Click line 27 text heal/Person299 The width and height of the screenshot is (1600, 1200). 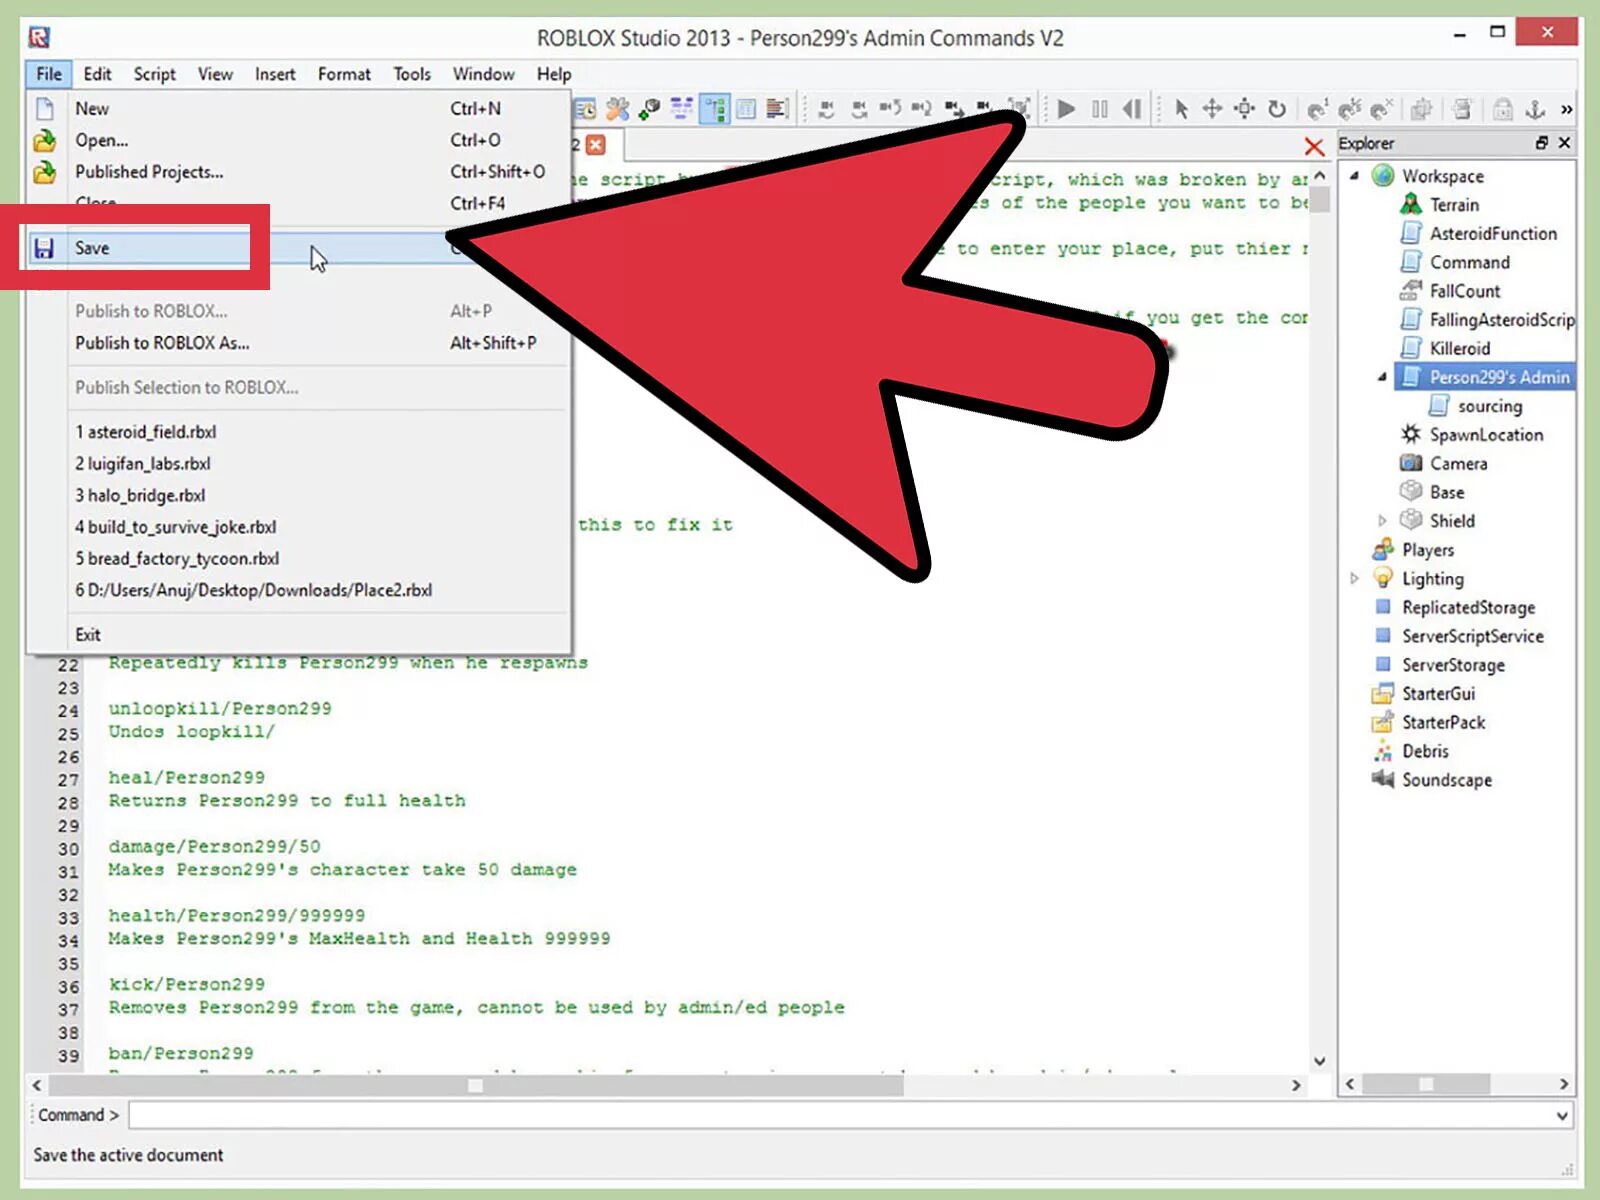(187, 777)
